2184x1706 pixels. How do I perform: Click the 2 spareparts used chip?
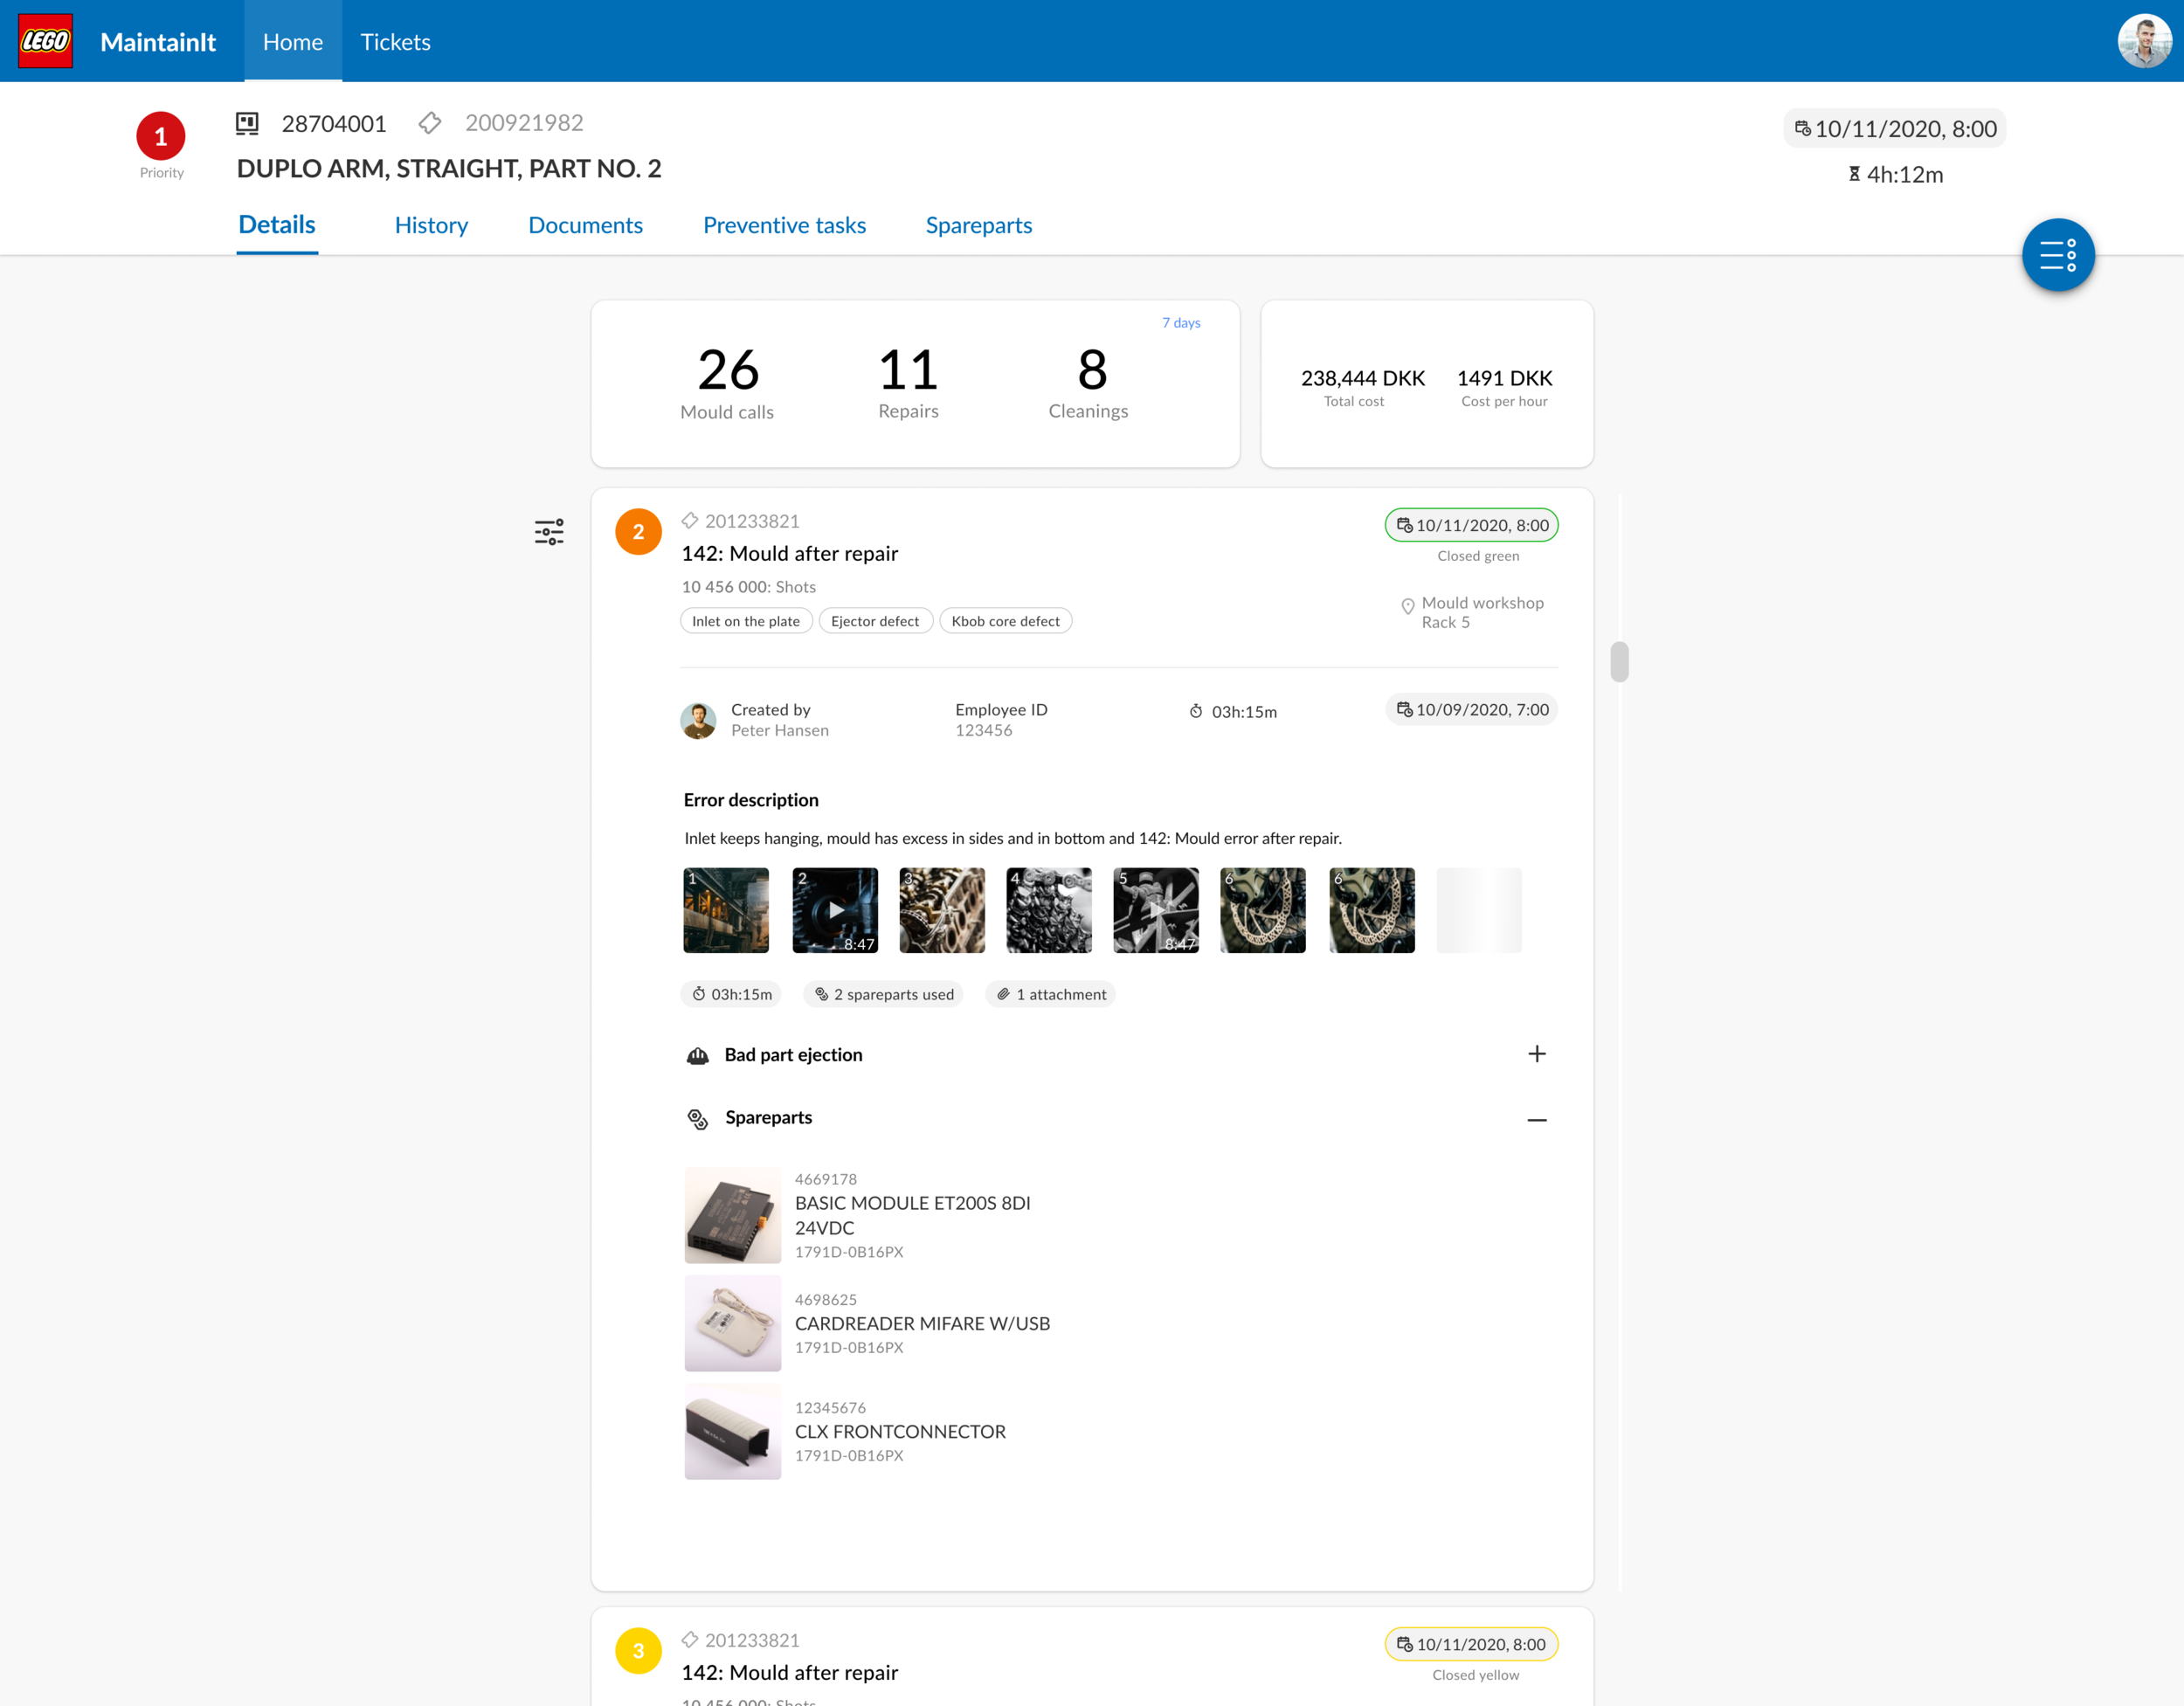(883, 994)
